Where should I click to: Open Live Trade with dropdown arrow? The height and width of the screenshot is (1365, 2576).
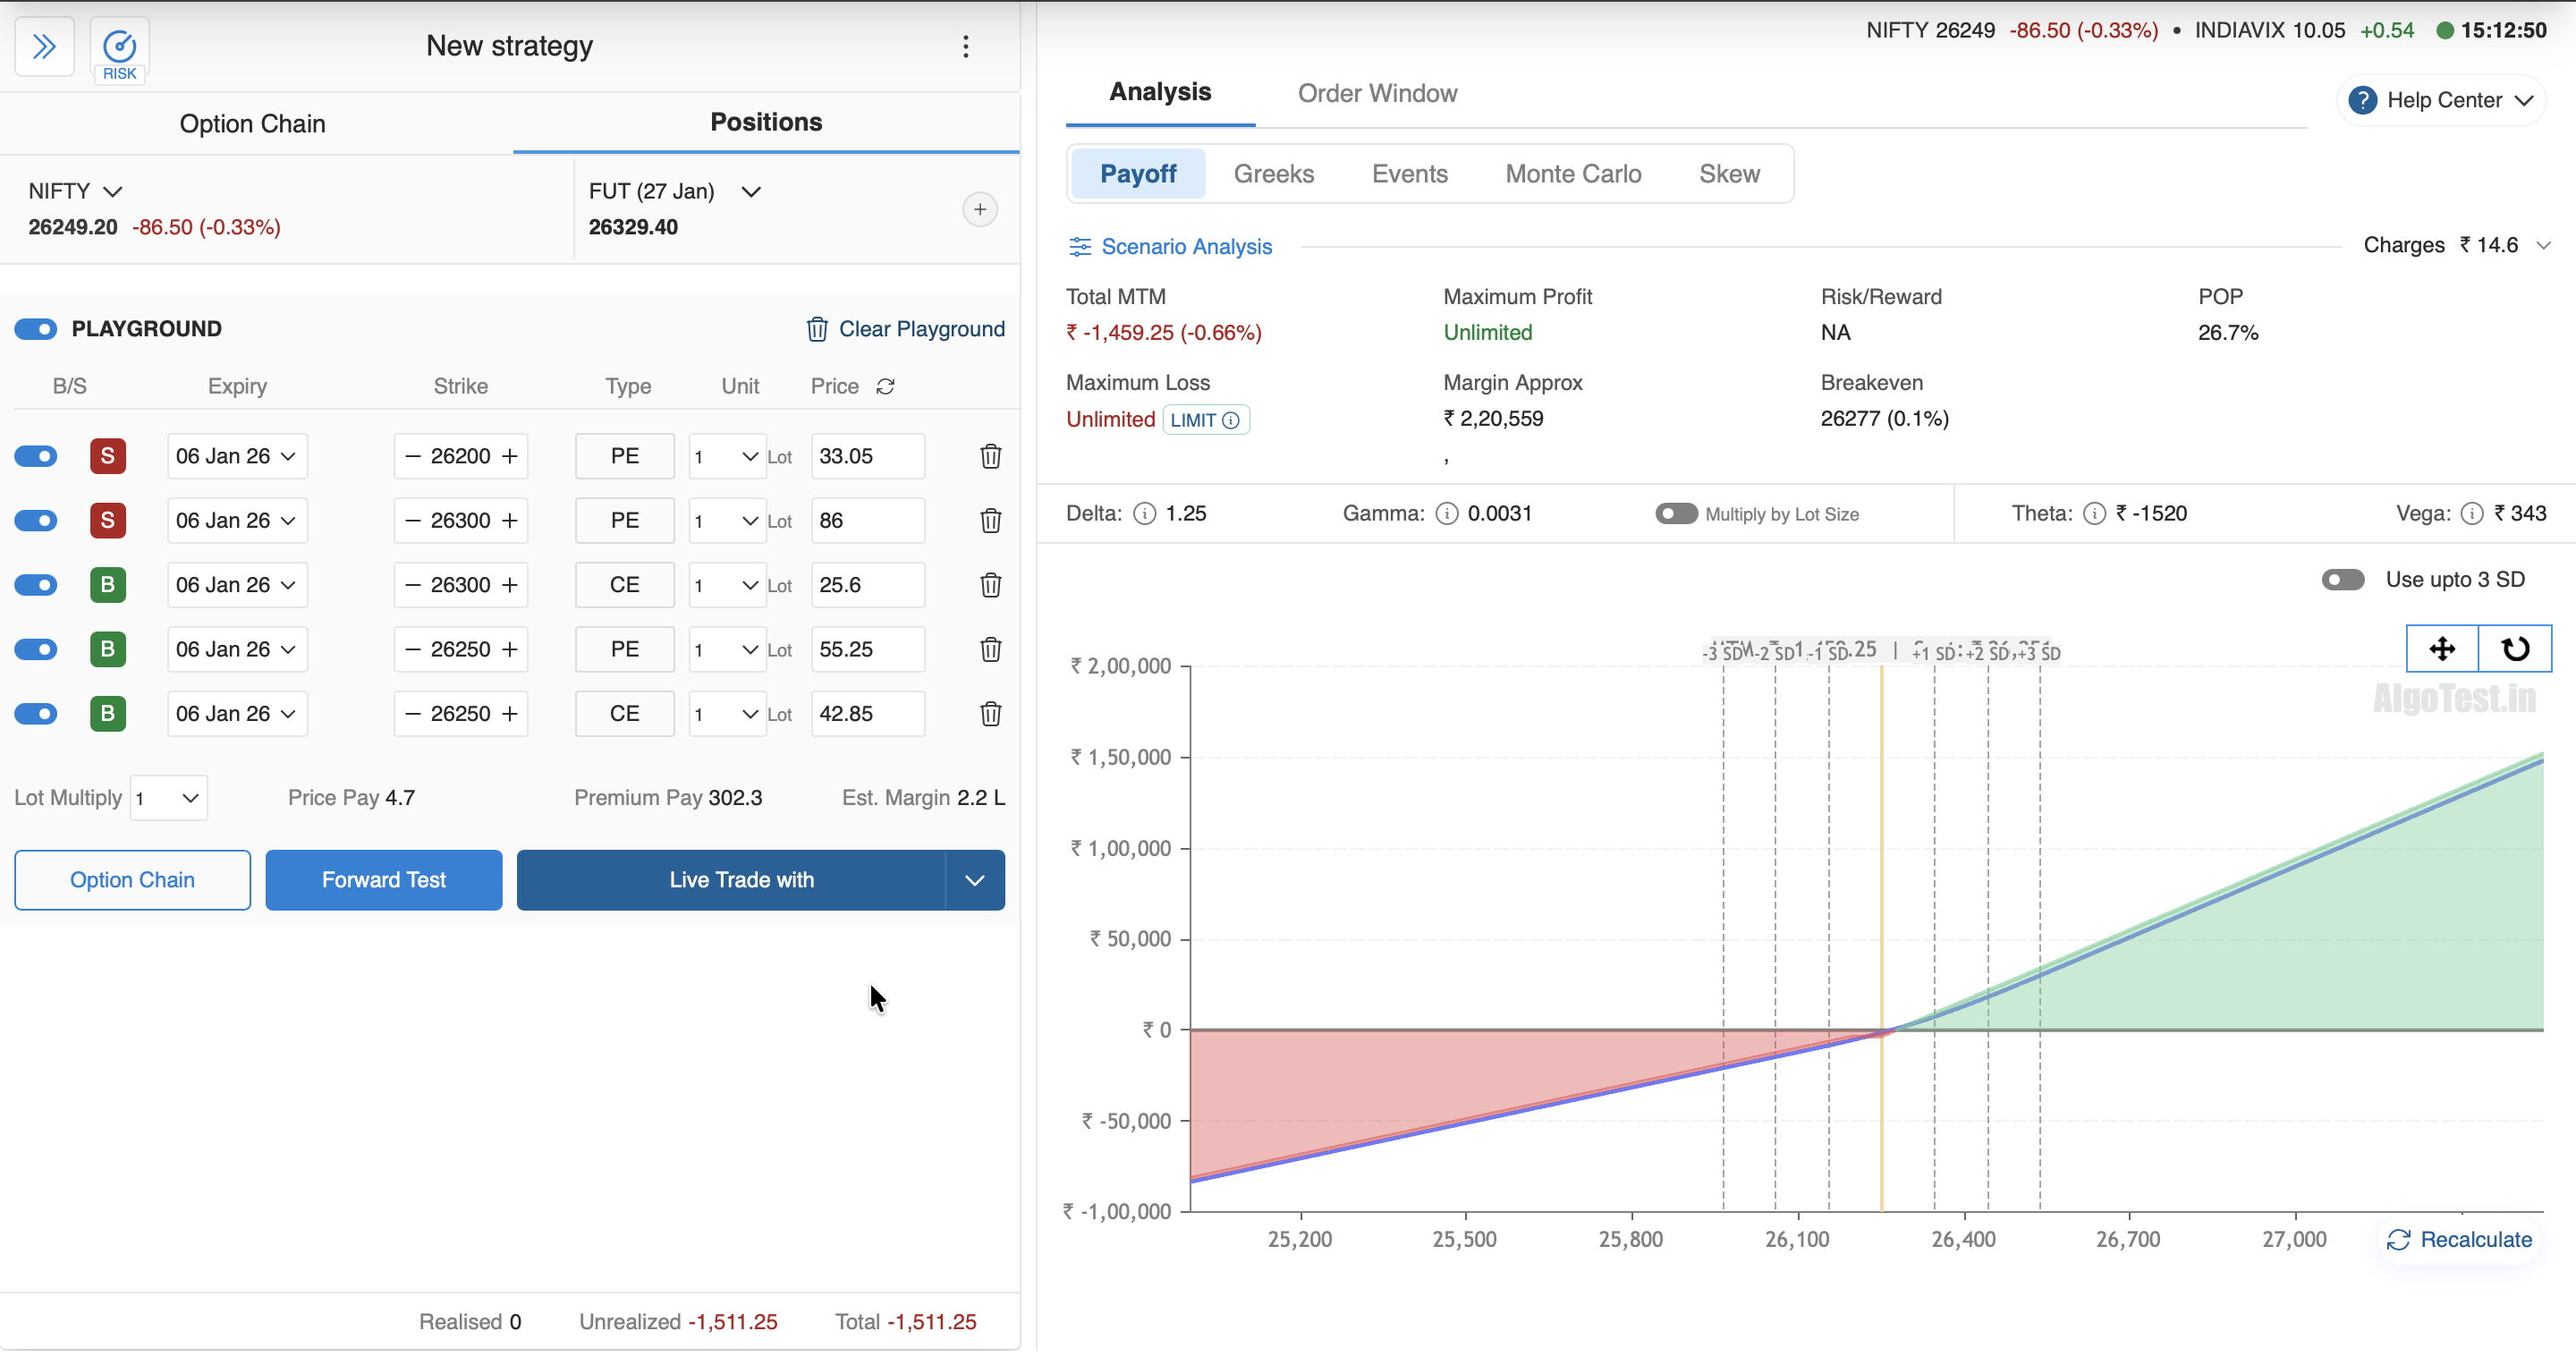coord(974,880)
